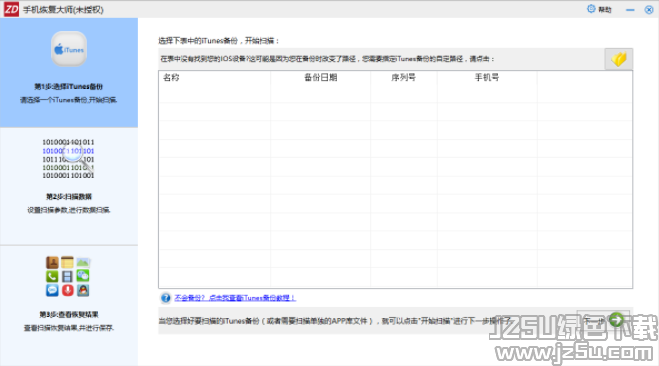
Task: Open the gear help menu in title bar
Action: 599,9
